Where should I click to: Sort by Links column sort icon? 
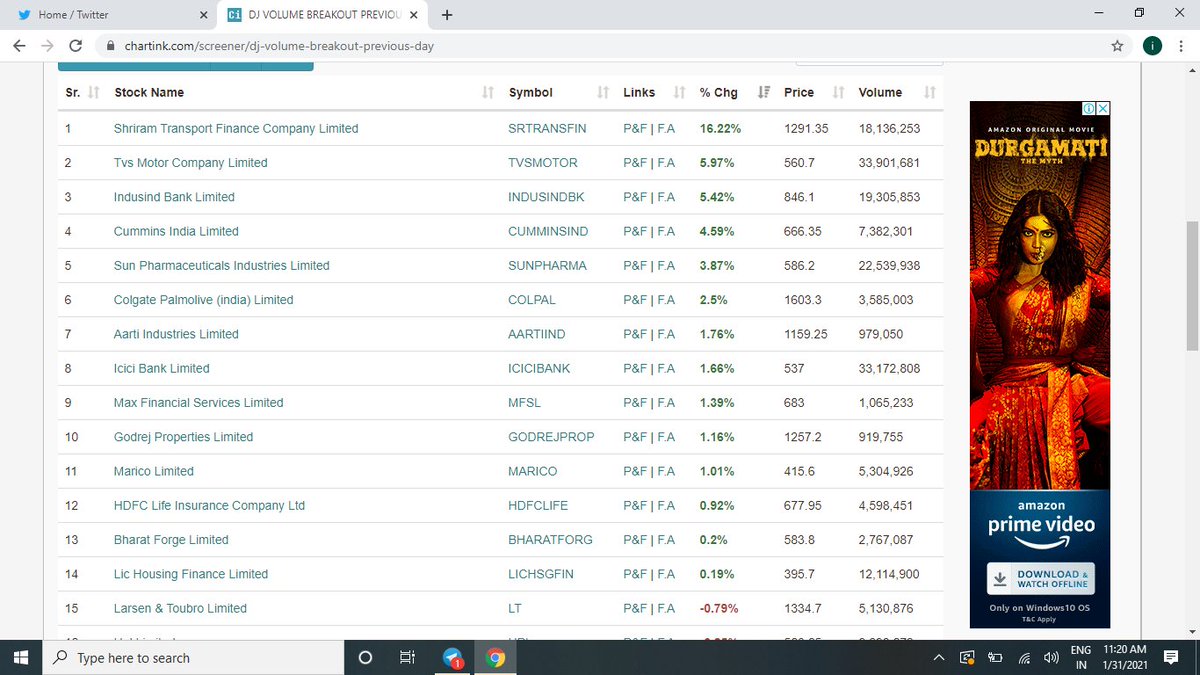[x=680, y=92]
